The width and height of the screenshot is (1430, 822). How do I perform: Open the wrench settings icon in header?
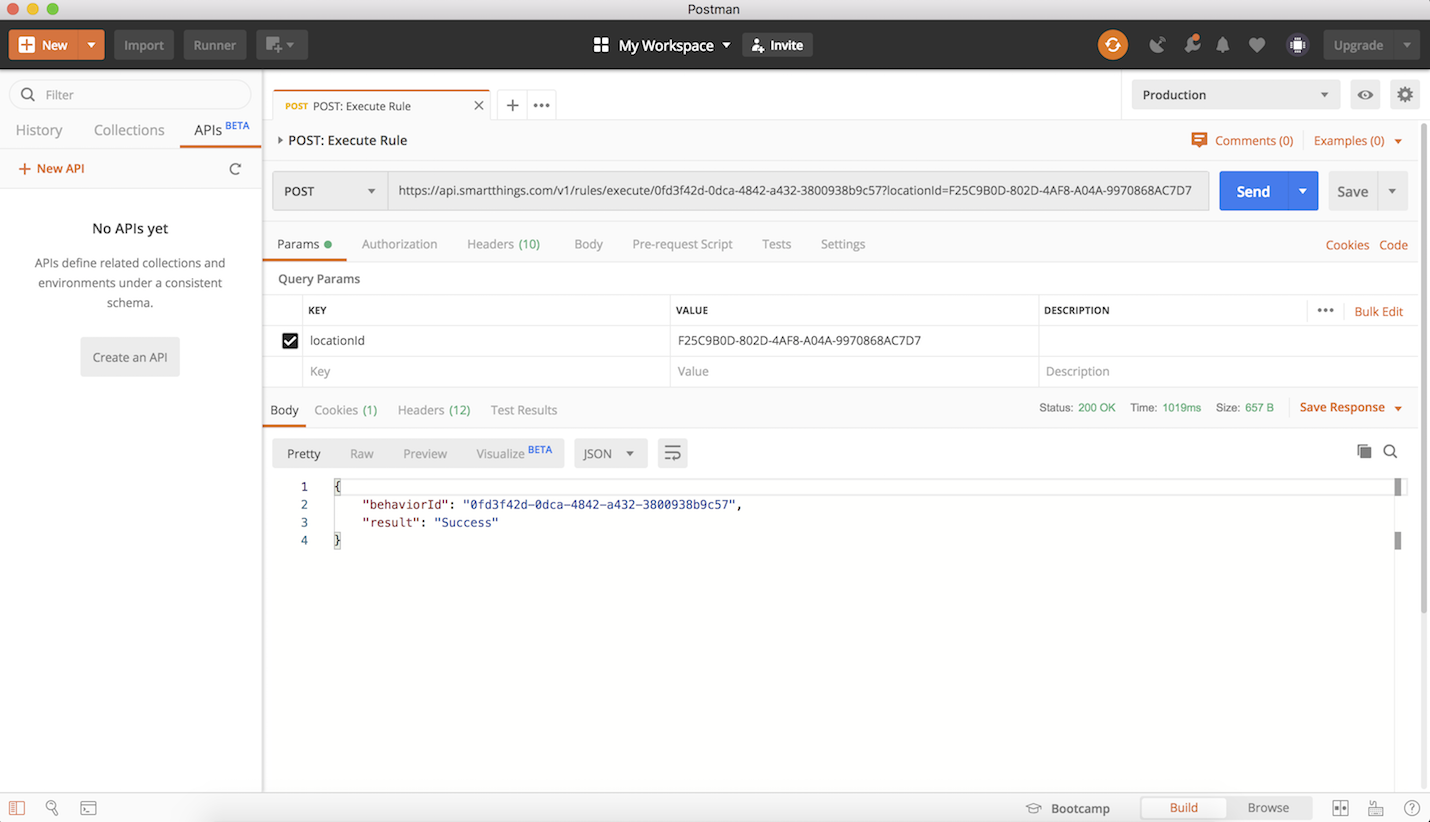click(1191, 45)
